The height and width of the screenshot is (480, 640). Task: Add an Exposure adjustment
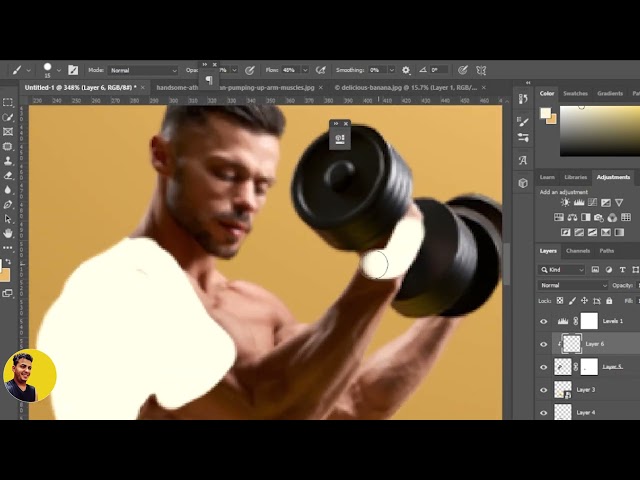pyautogui.click(x=606, y=202)
